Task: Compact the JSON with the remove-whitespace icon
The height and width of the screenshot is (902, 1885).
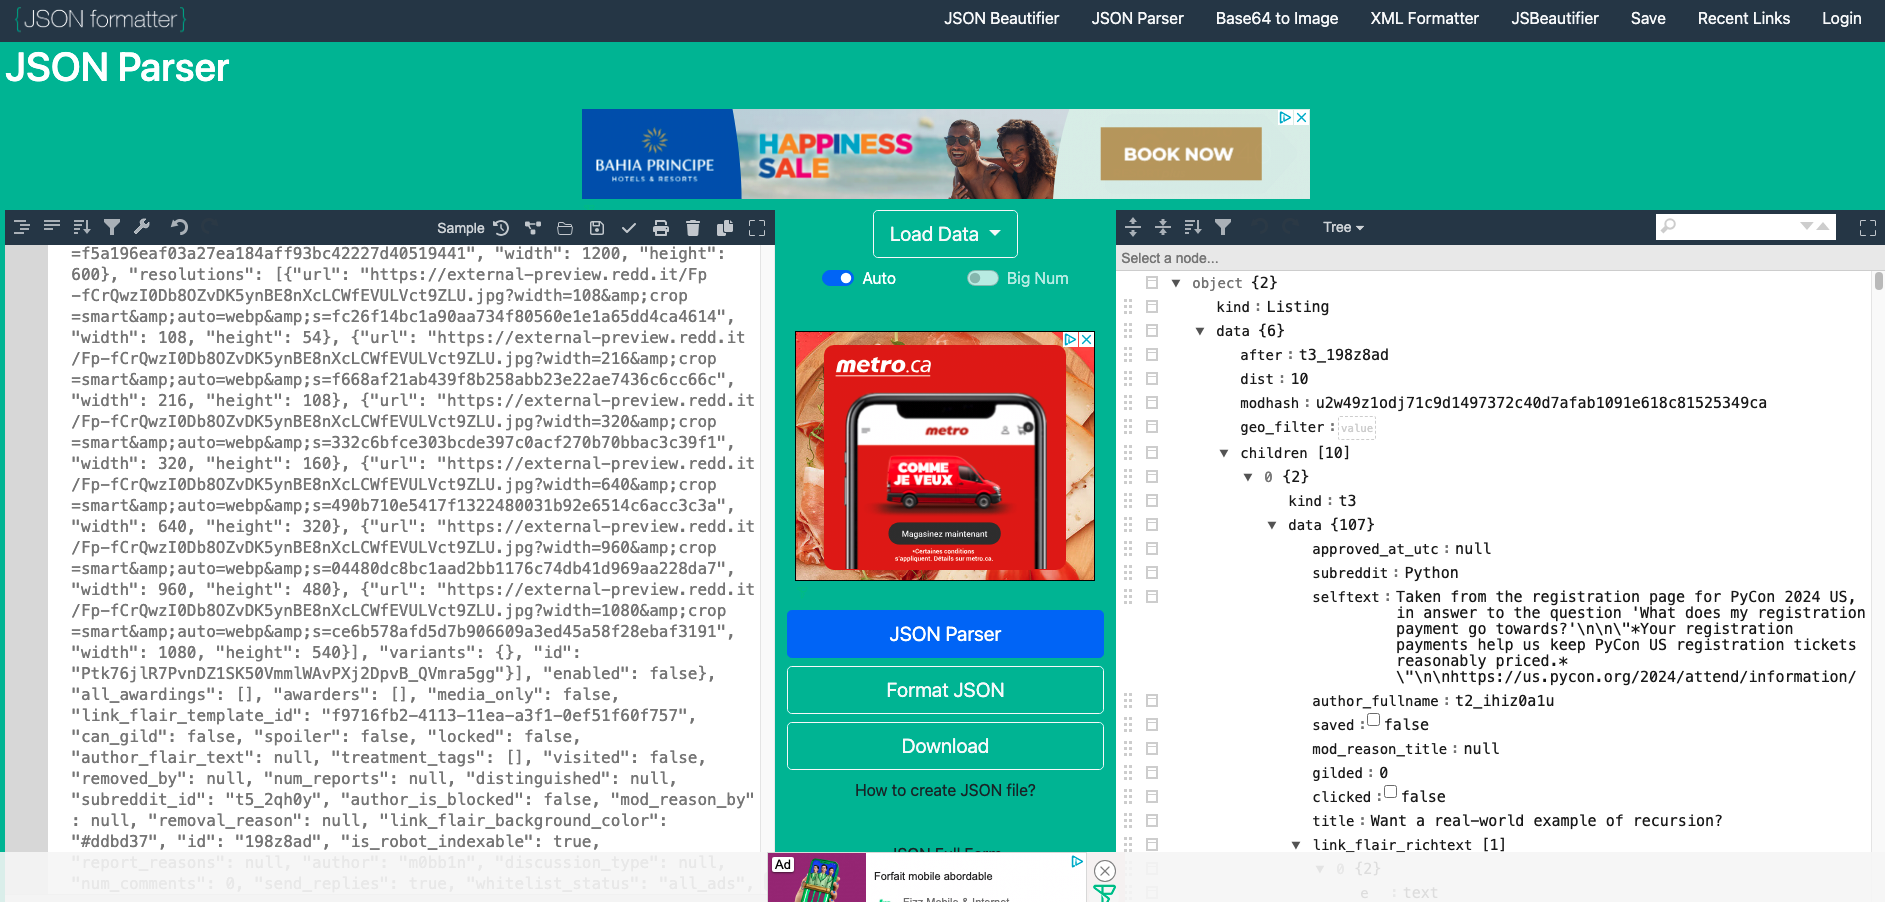Action: click(51, 227)
